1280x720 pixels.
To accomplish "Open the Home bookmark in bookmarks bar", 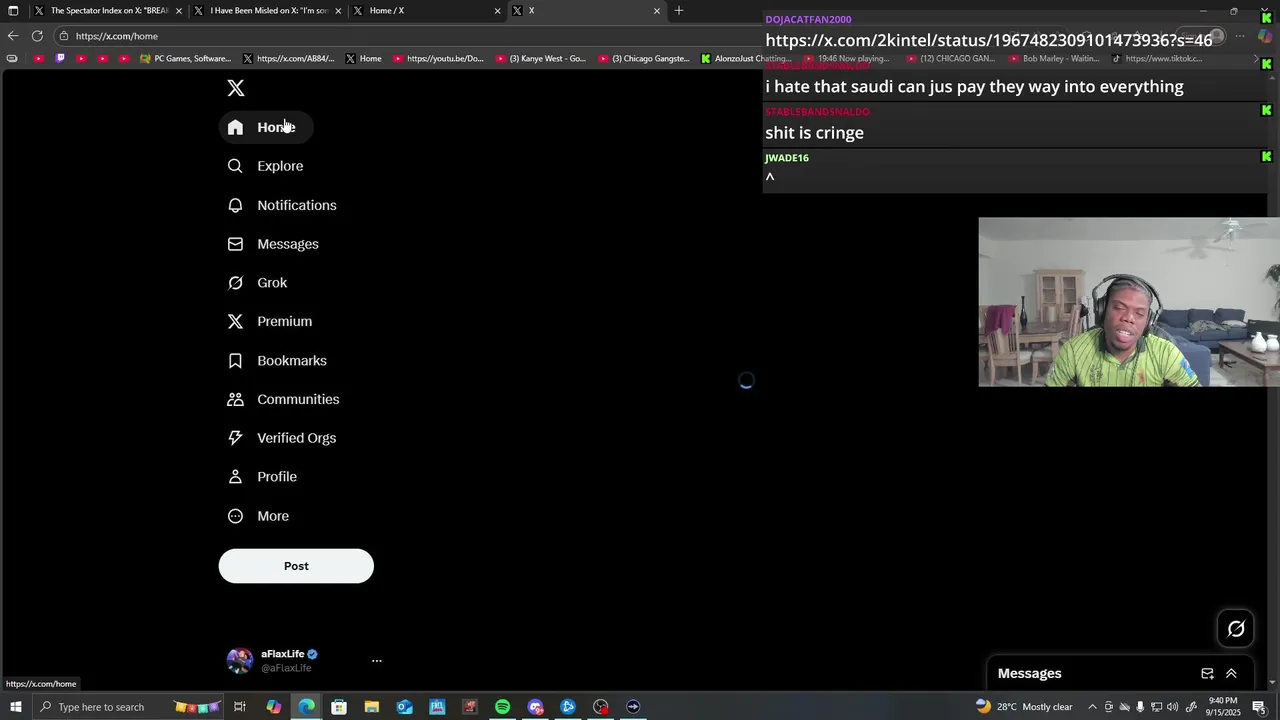I will (364, 59).
